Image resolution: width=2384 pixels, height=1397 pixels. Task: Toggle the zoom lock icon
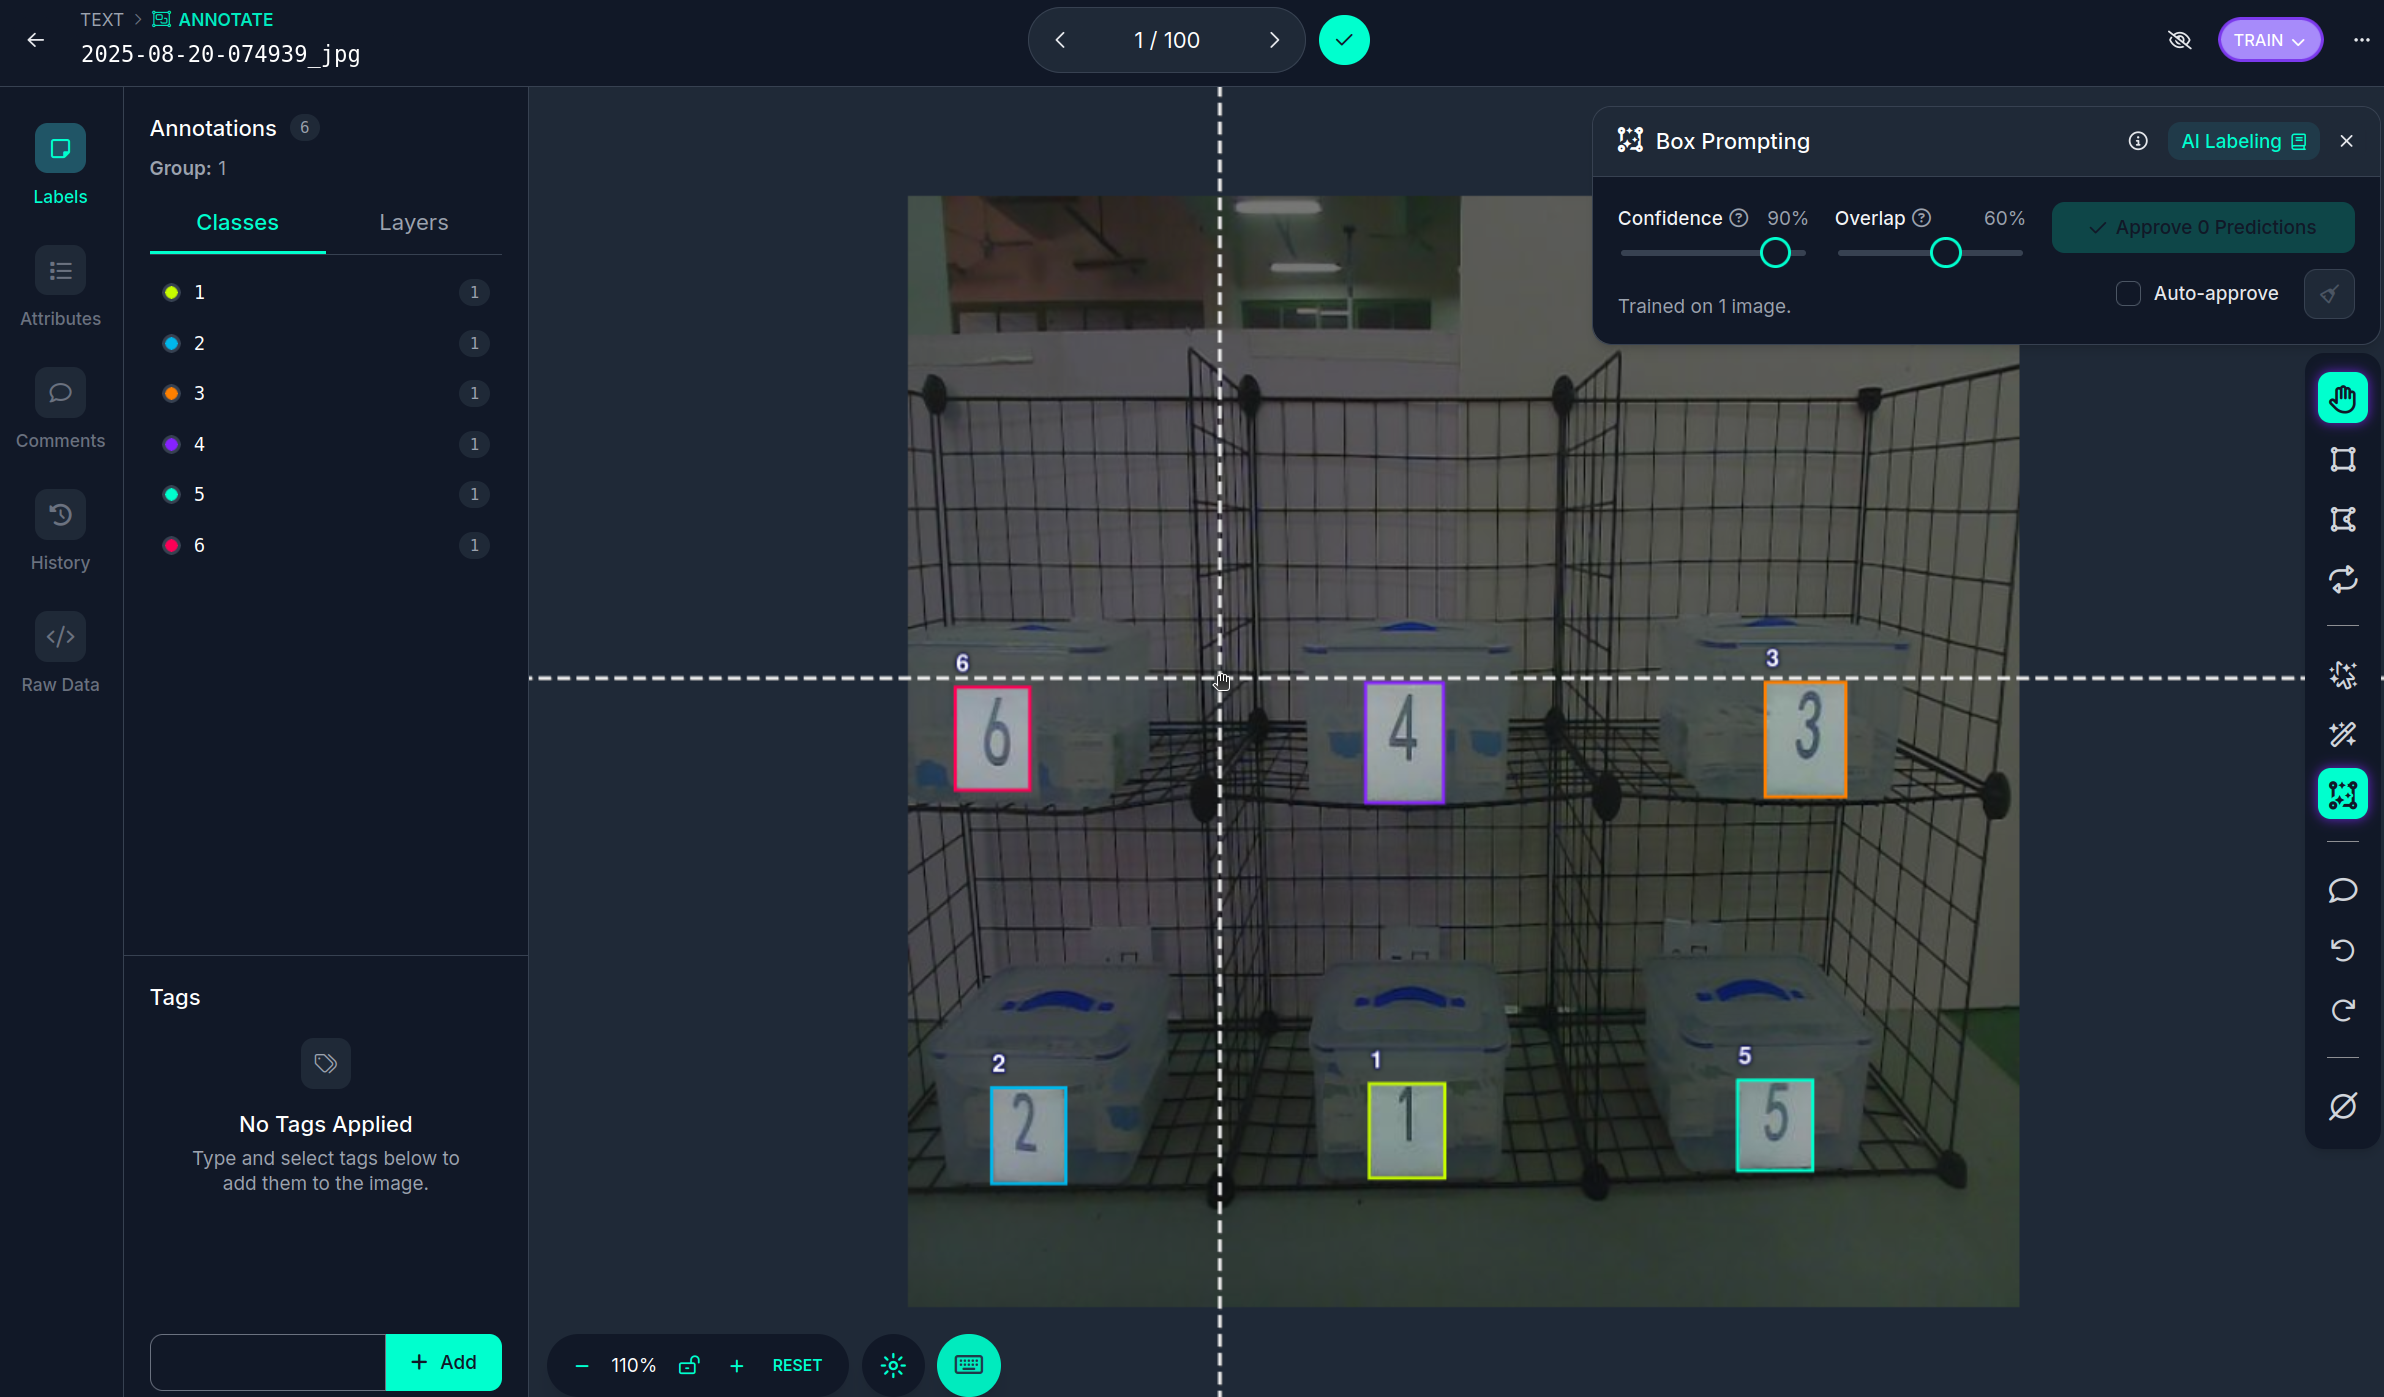pos(689,1365)
